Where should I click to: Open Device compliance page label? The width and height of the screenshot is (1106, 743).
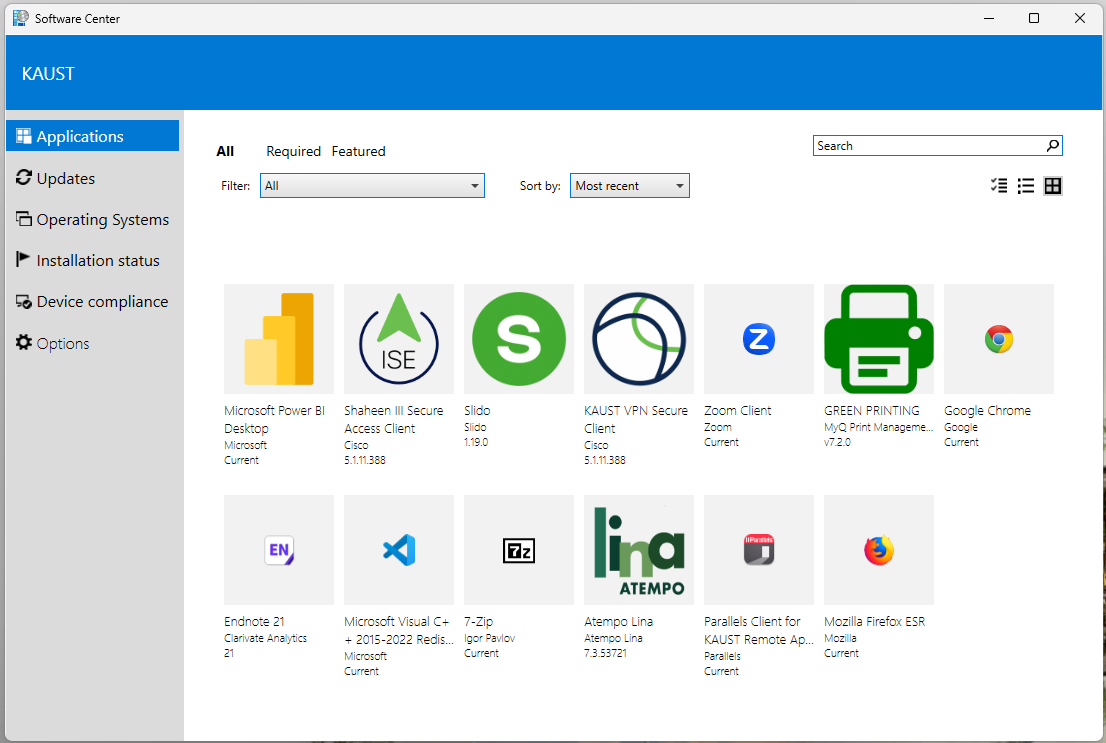(102, 301)
